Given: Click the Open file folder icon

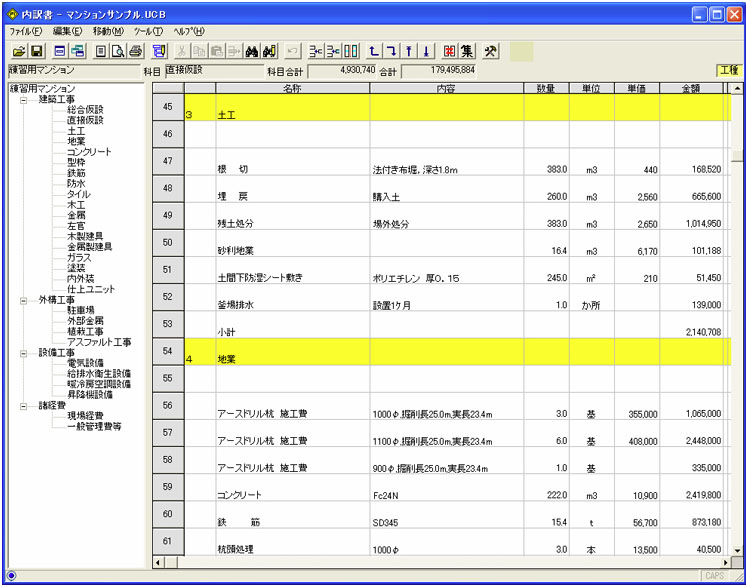Looking at the screenshot, I should point(19,51).
